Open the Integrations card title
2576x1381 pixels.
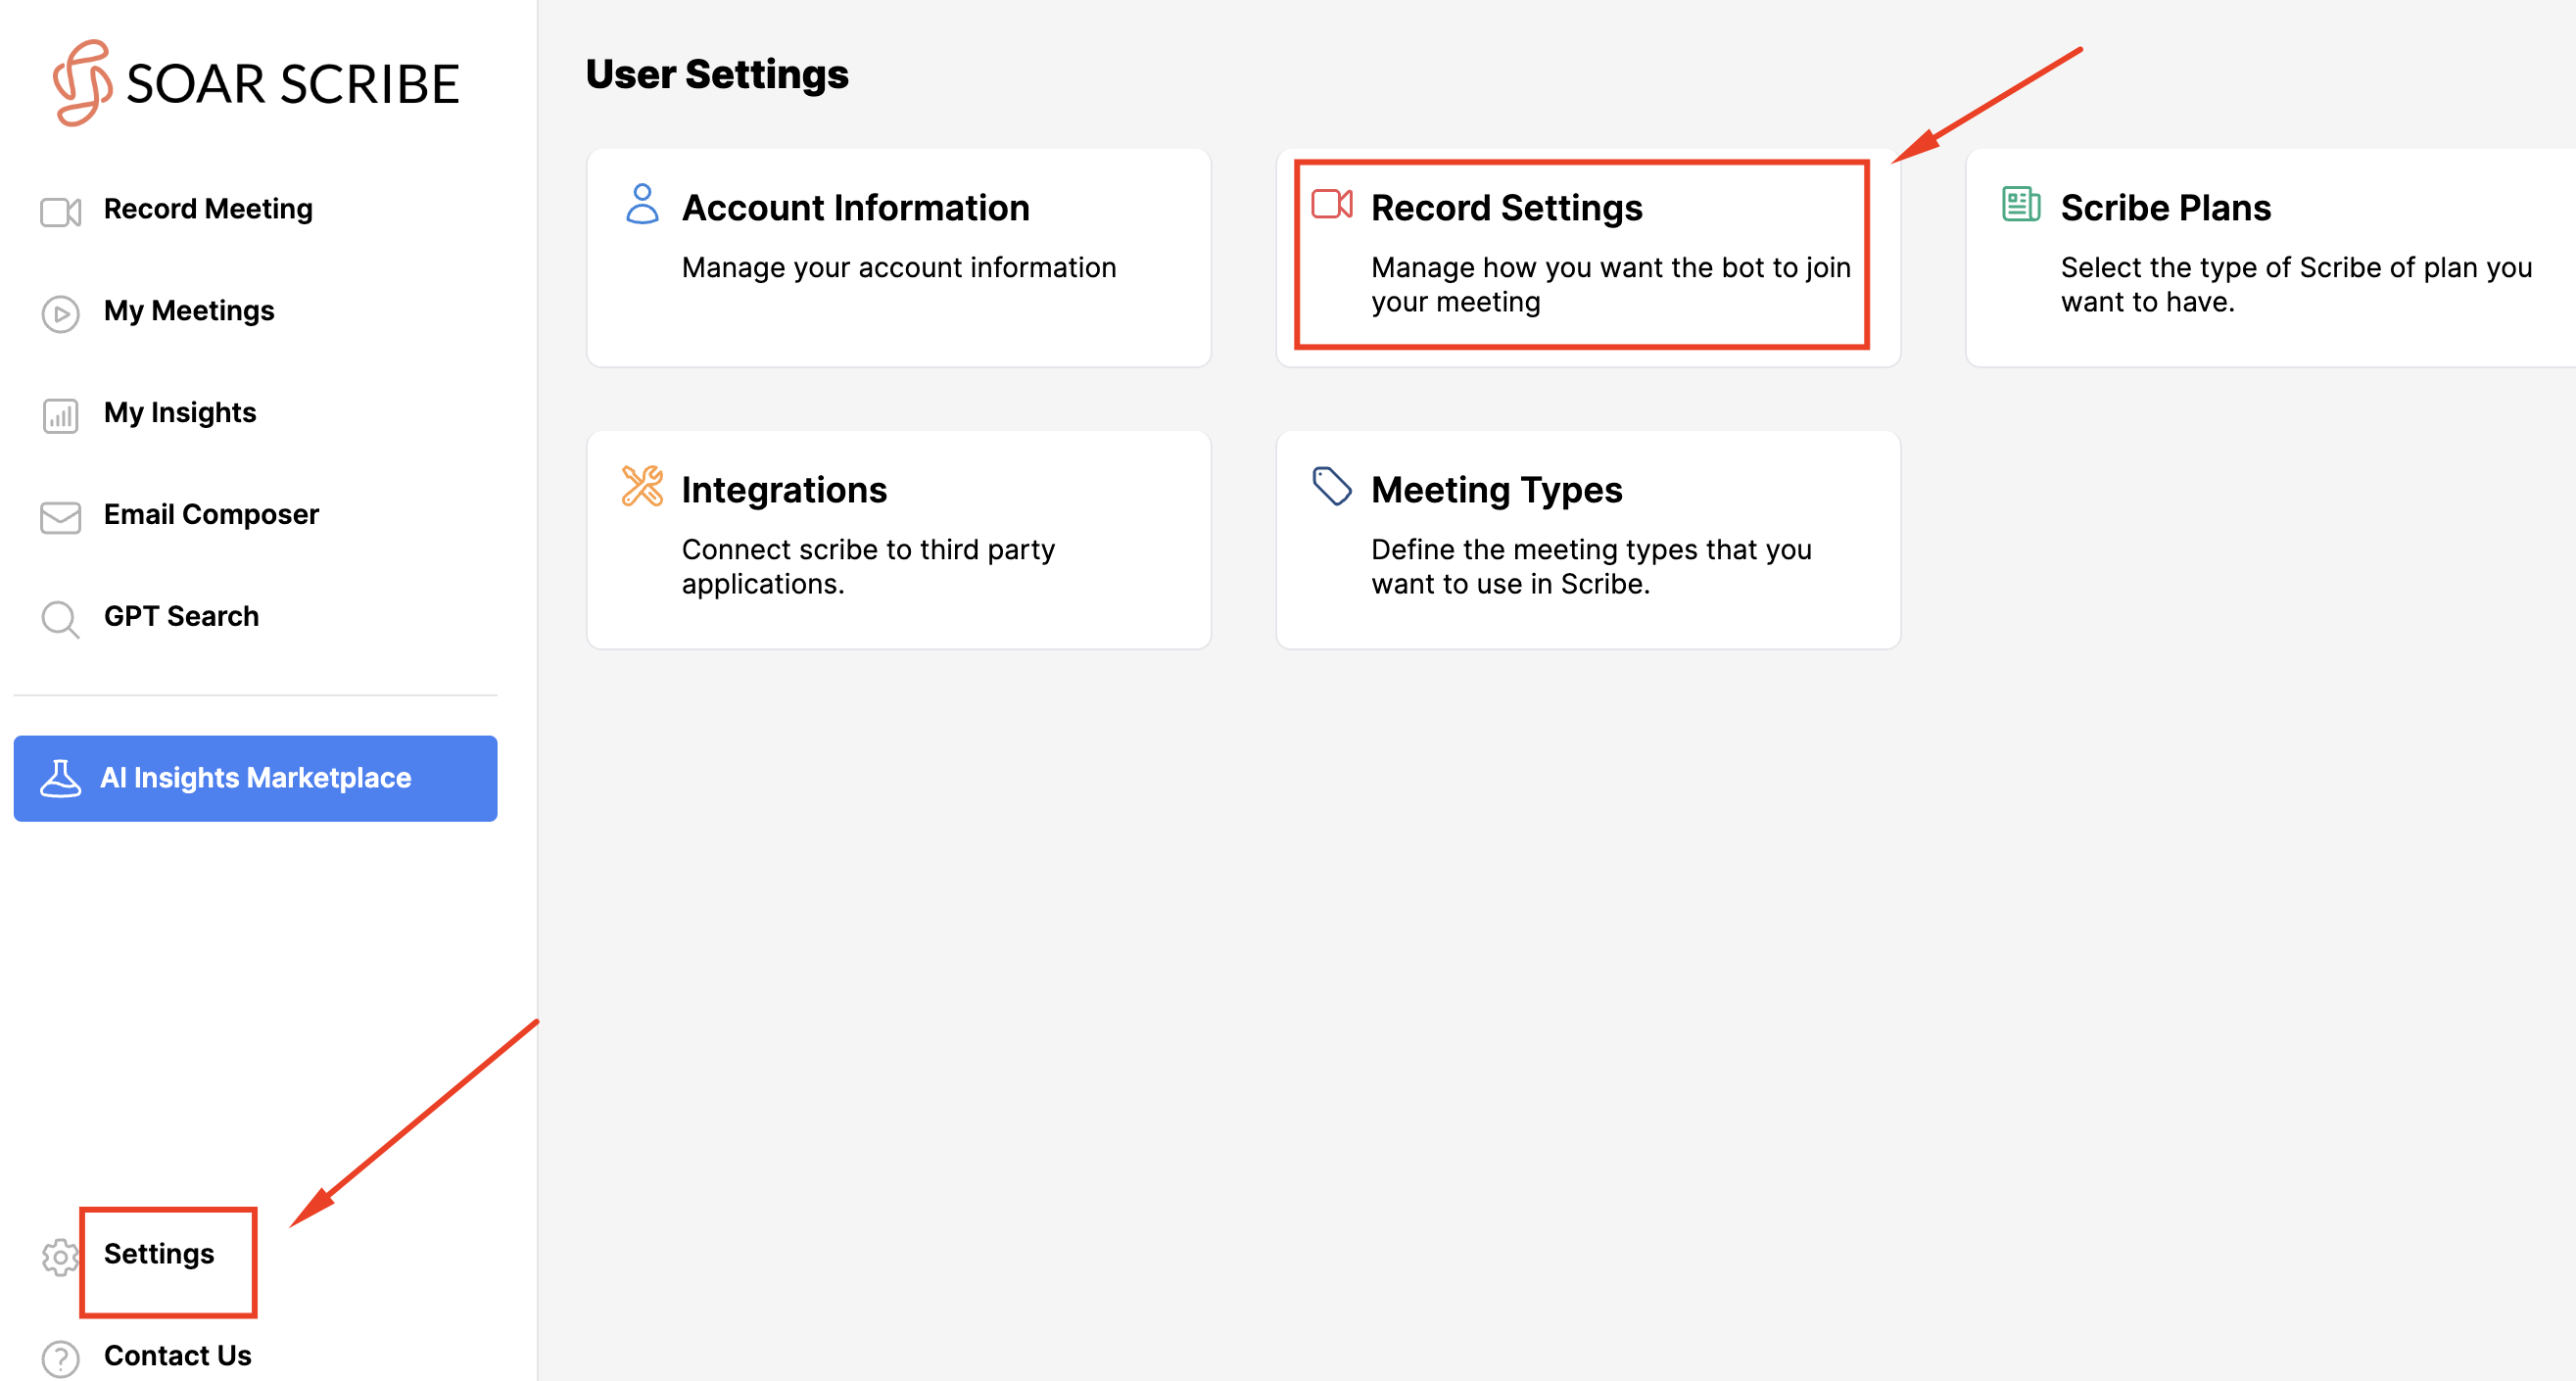click(784, 490)
